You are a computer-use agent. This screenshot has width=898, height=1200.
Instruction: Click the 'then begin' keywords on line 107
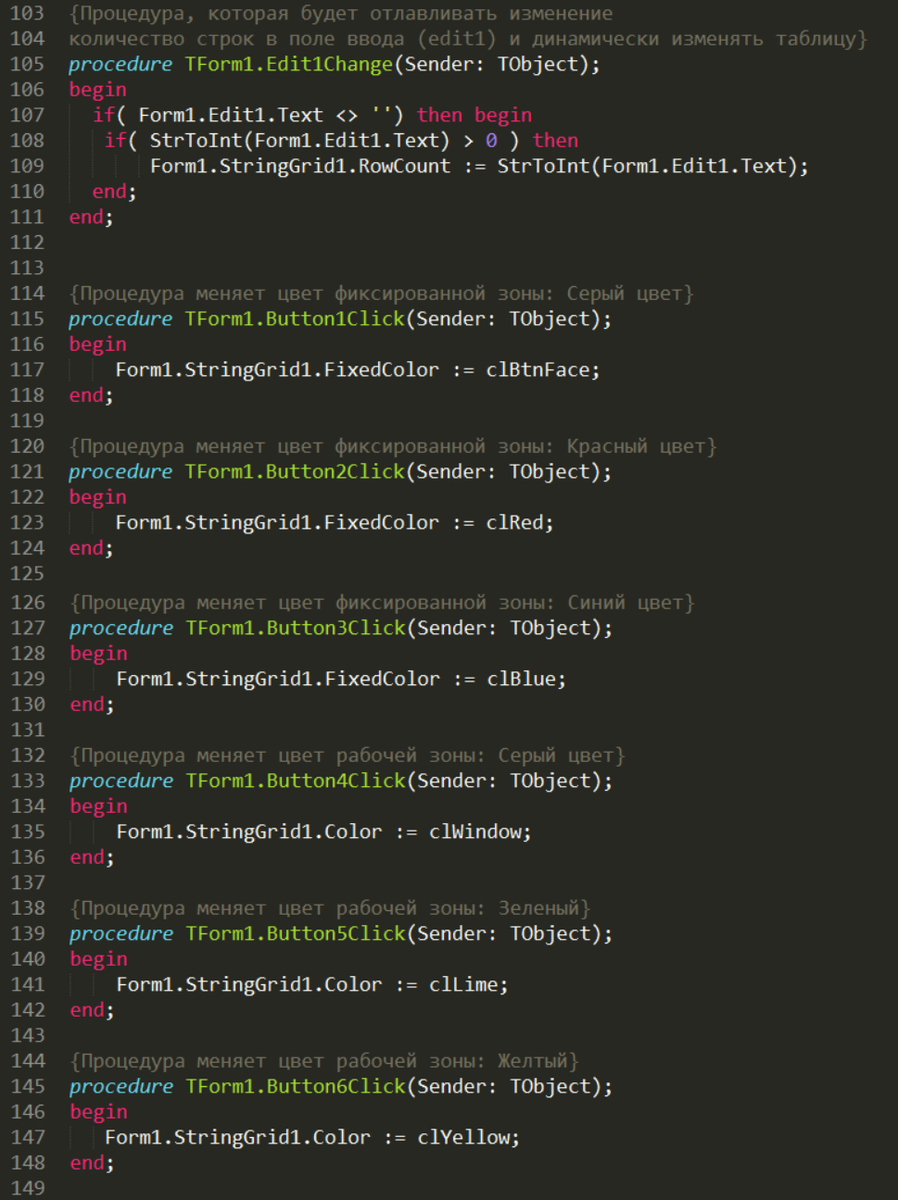tap(474, 115)
